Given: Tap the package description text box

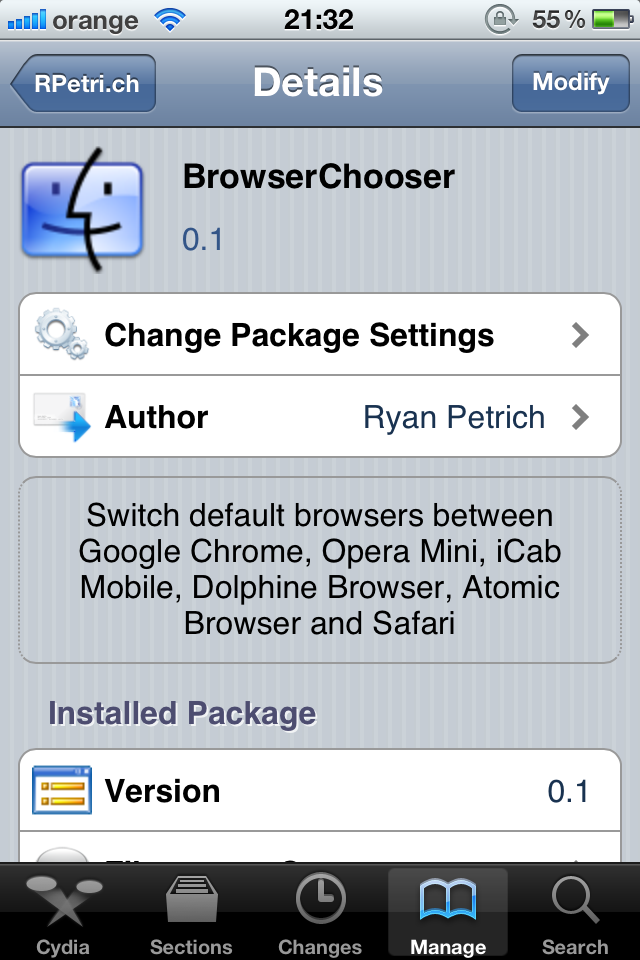Looking at the screenshot, I should [x=320, y=570].
